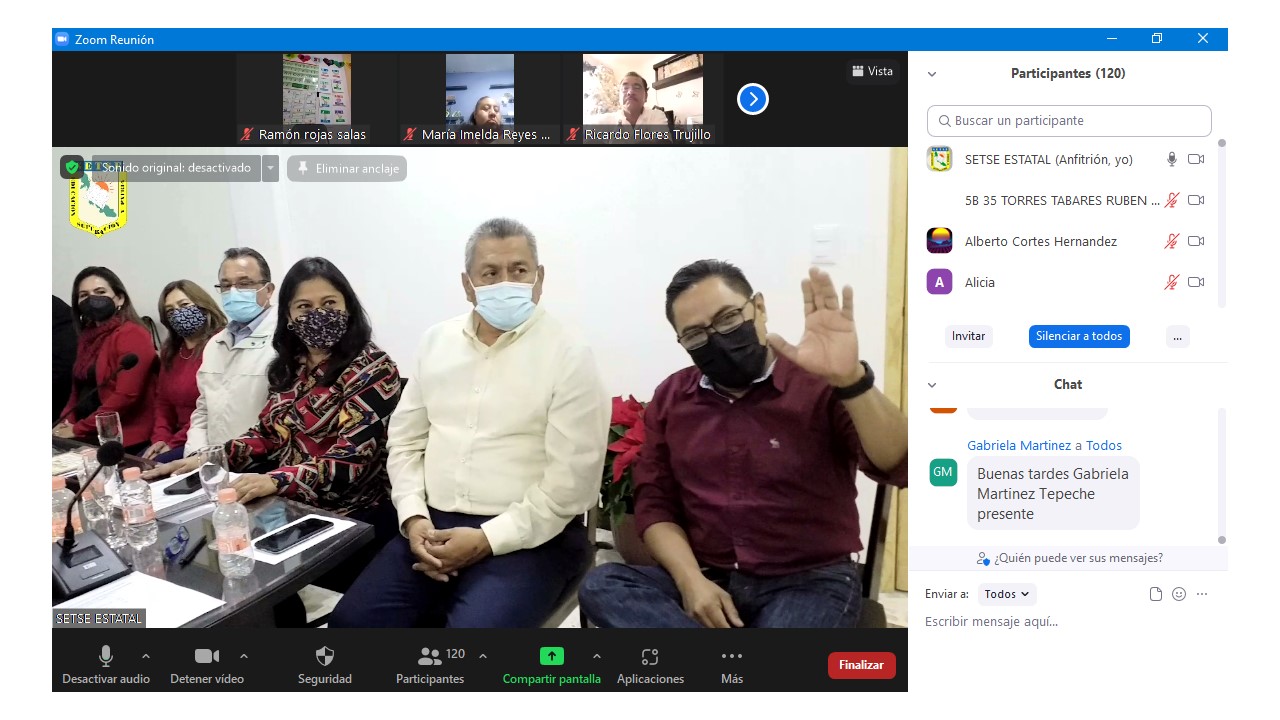
Task: Toggle the Participantes panel in the toolbar
Action: 430,665
